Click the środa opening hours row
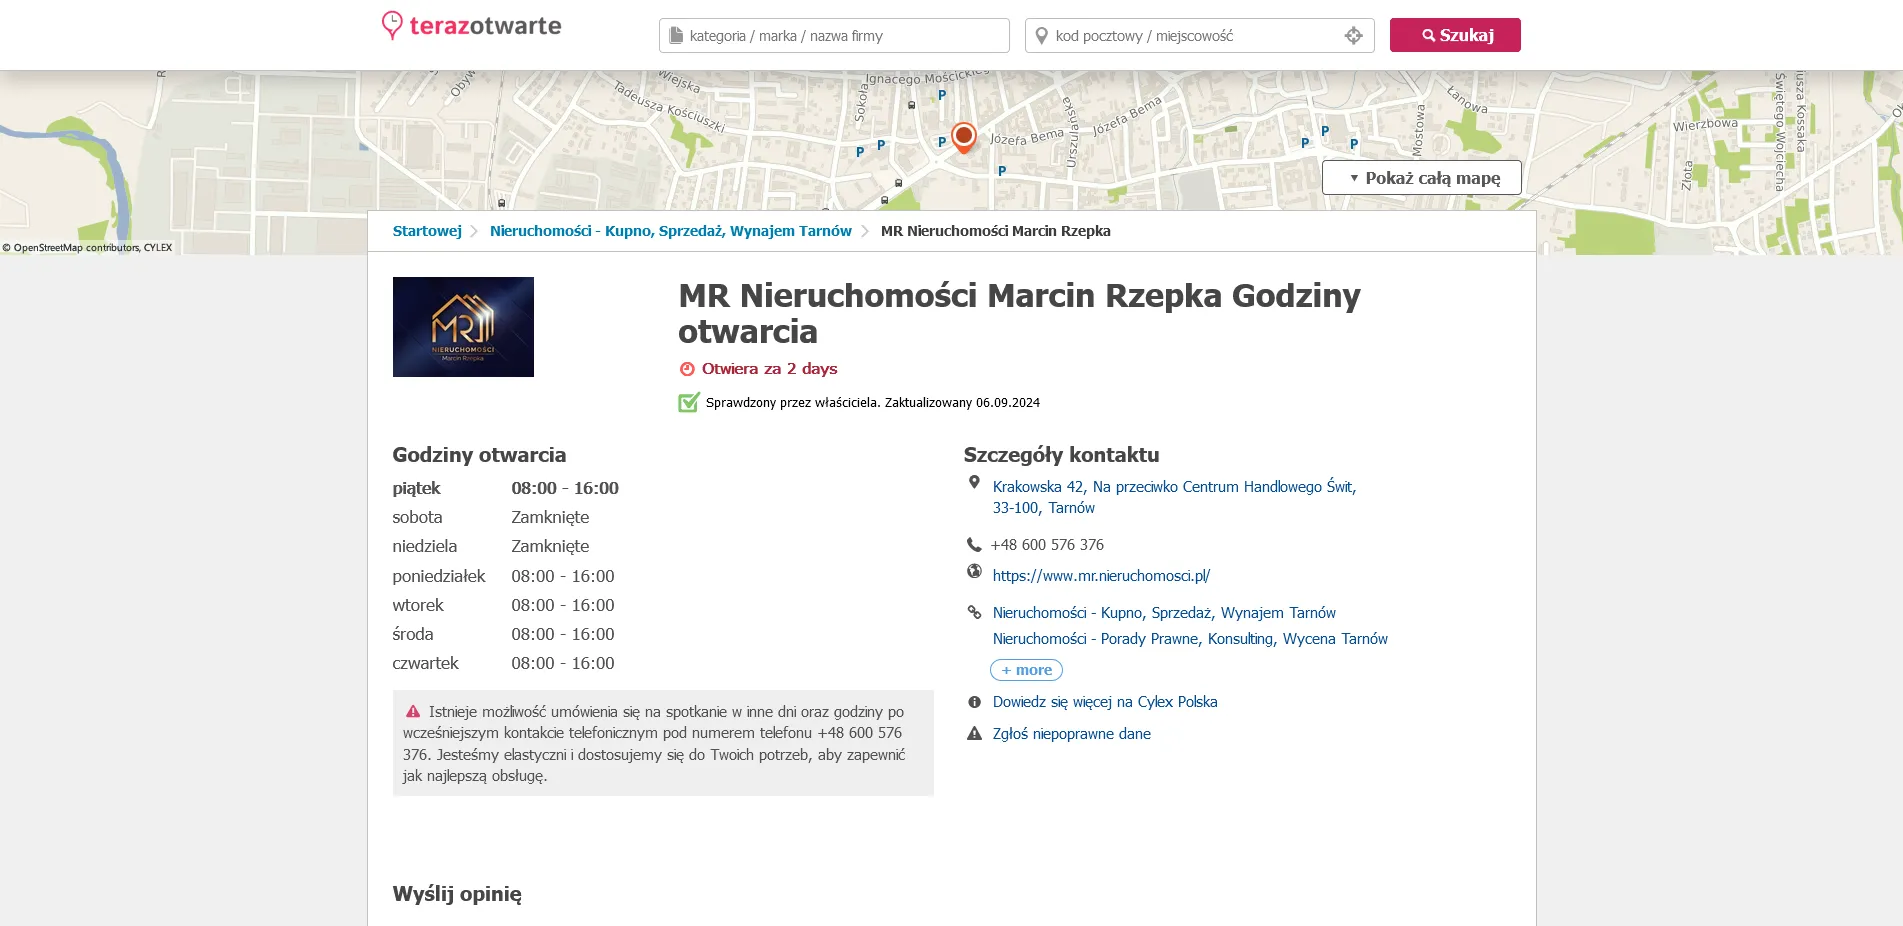Viewport: 1903px width, 926px height. pos(504,634)
